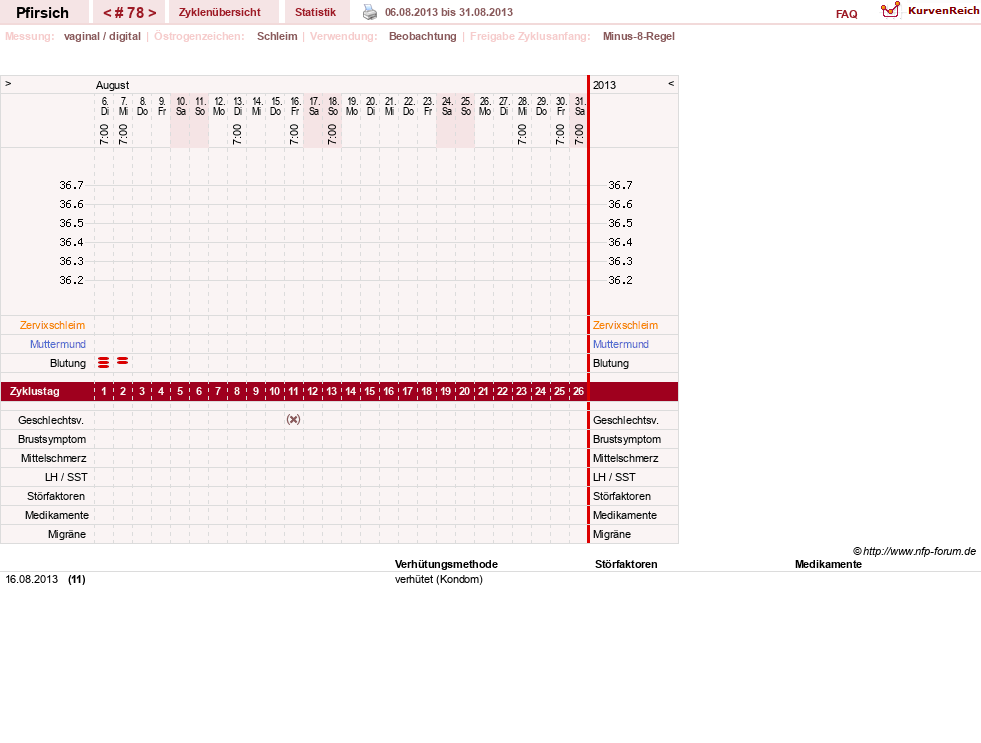Click right Zervixschleim label

626,325
